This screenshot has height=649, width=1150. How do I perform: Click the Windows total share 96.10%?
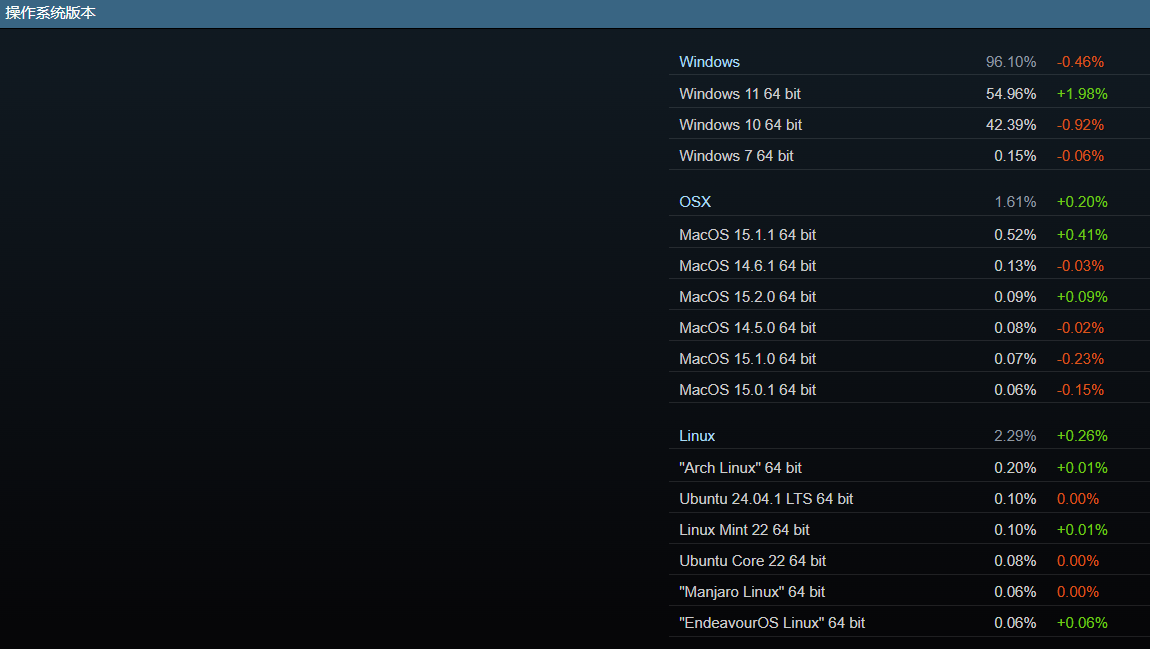(x=1011, y=62)
